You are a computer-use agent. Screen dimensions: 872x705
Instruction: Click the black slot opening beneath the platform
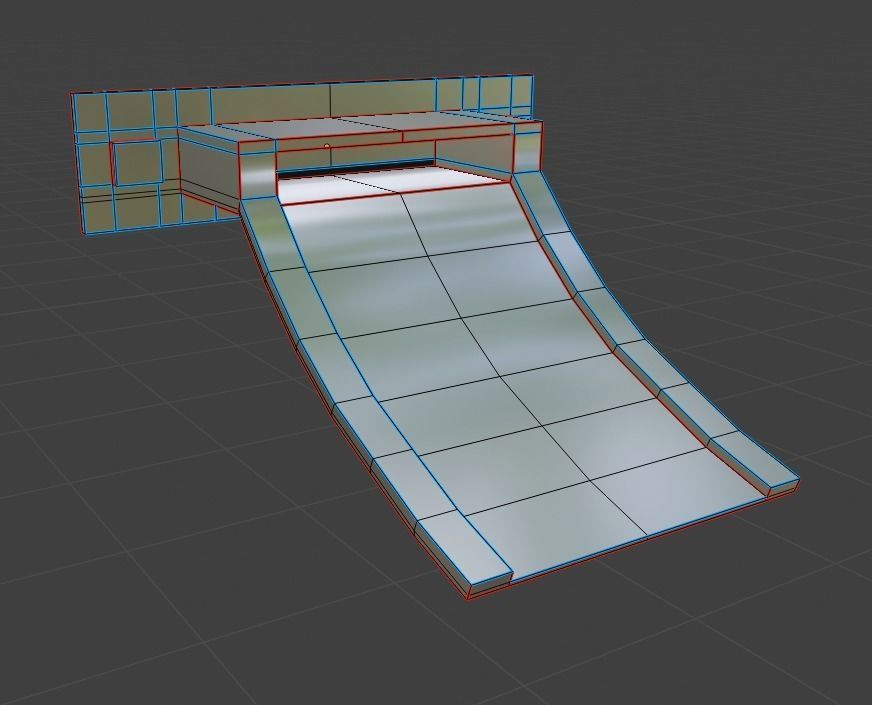point(356,169)
